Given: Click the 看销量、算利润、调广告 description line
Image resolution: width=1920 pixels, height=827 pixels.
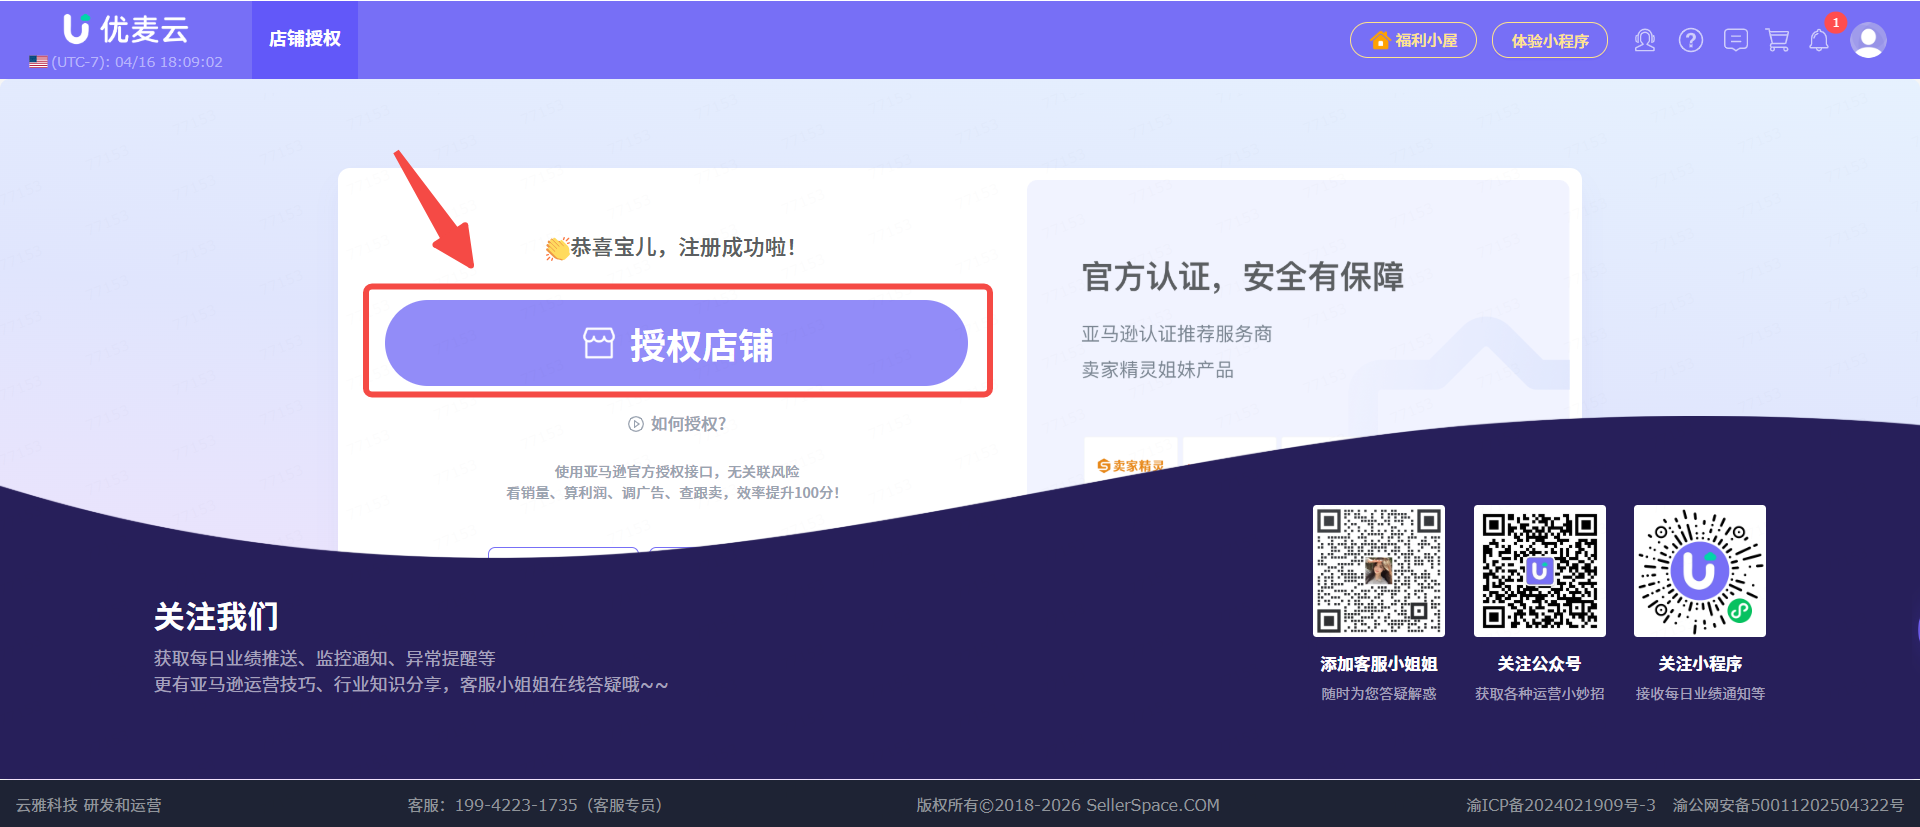Looking at the screenshot, I should 673,493.
